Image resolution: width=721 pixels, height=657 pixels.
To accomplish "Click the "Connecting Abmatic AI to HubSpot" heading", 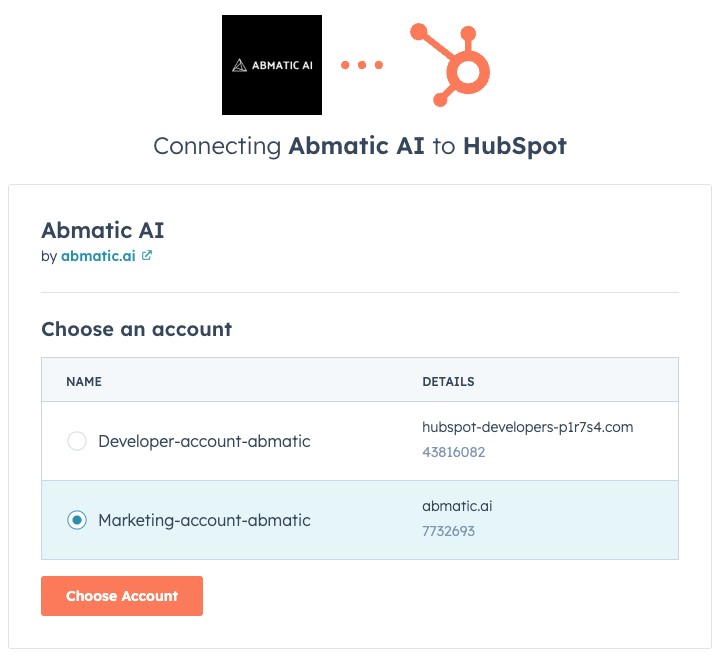I will (x=360, y=146).
